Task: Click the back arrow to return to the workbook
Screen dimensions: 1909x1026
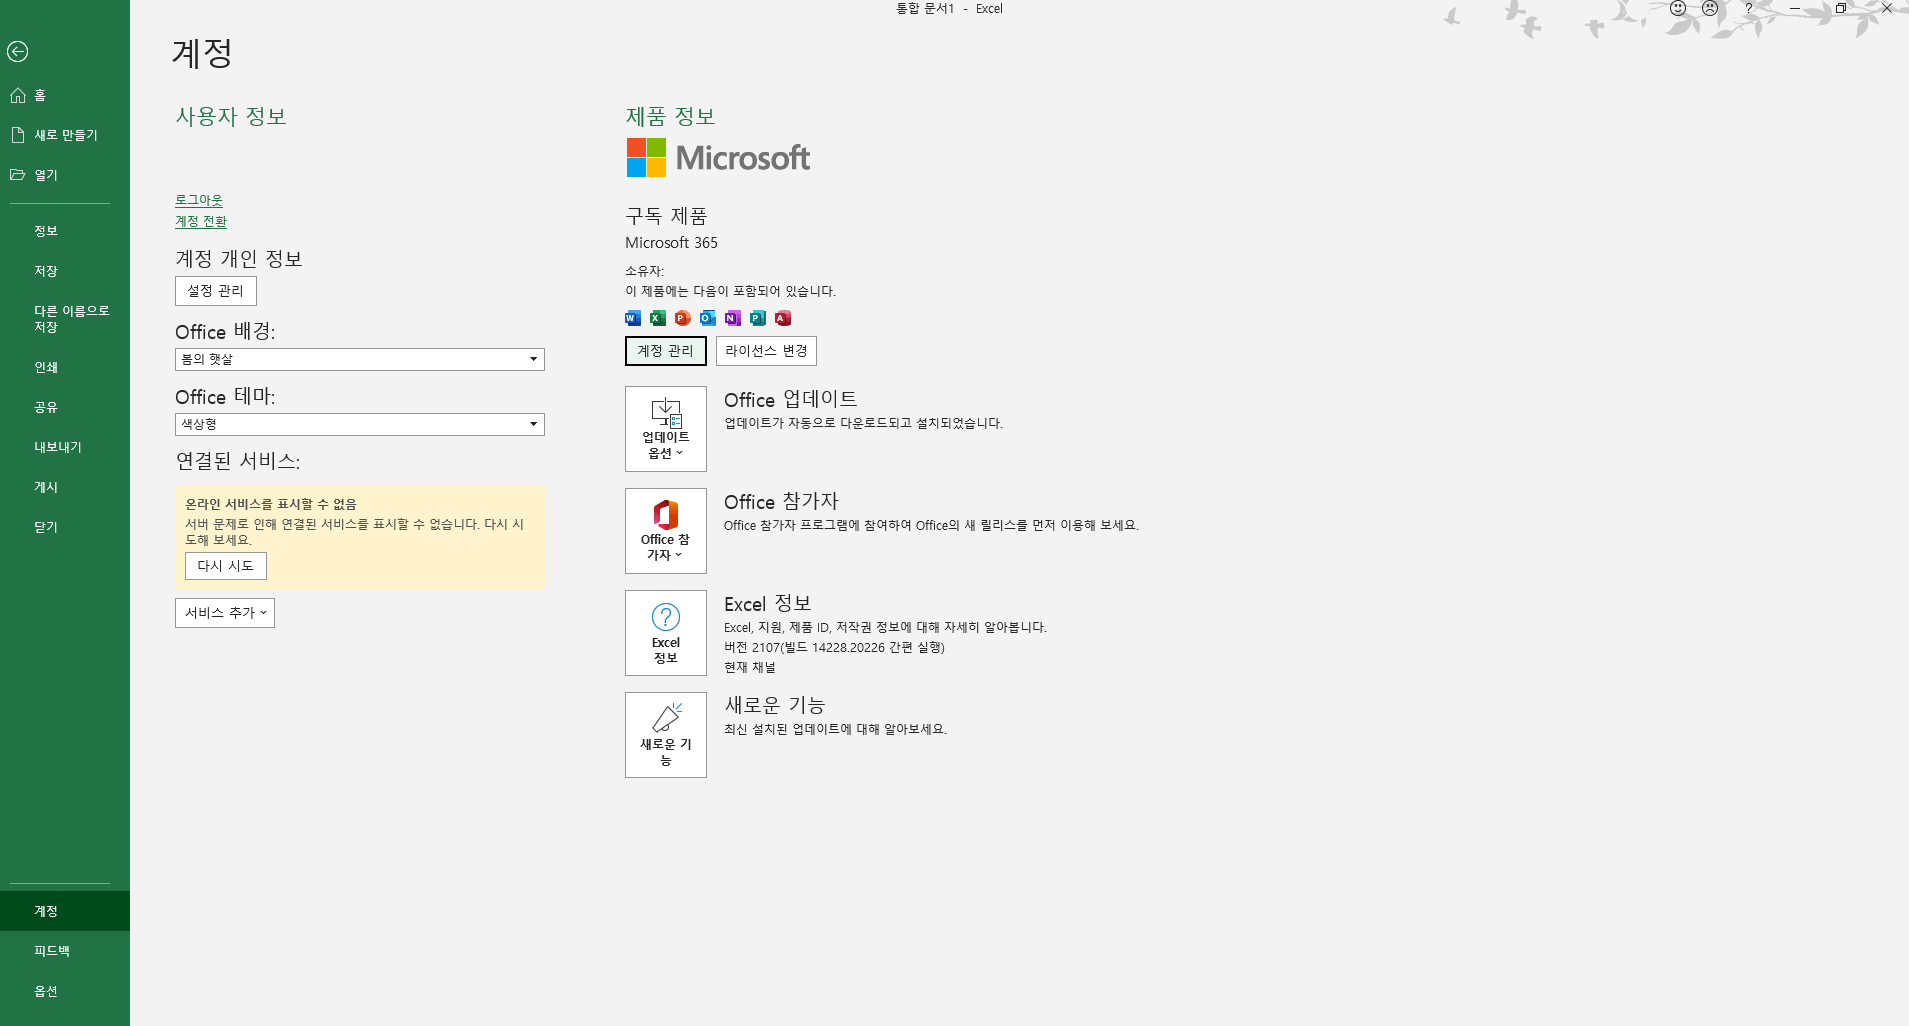Action: [x=18, y=51]
